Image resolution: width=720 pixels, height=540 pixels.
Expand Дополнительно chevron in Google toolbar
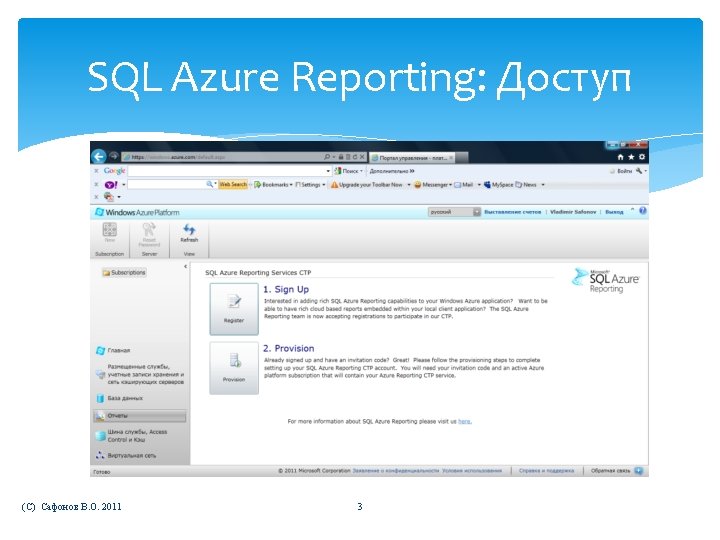tap(412, 171)
